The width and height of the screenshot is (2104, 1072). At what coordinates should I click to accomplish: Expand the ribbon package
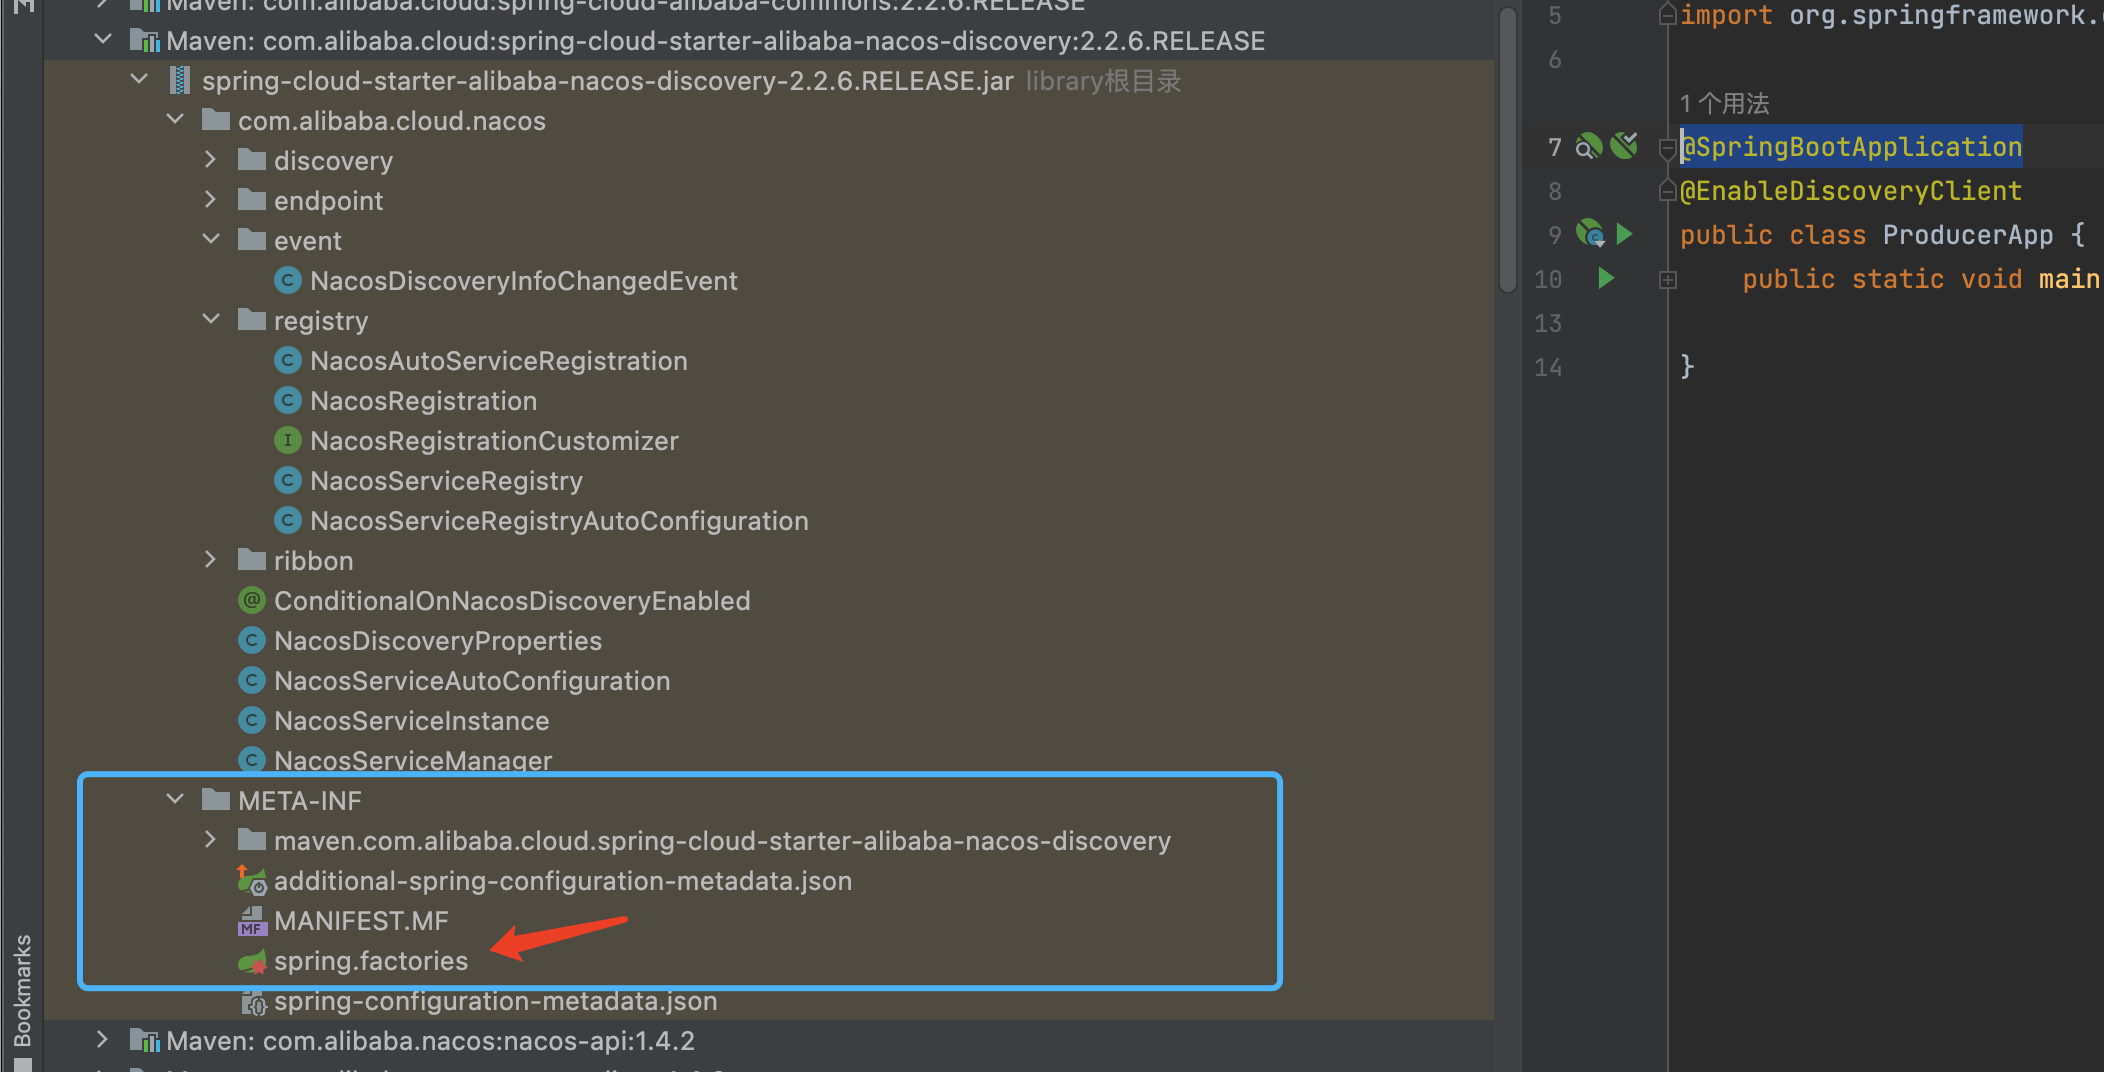pos(211,560)
